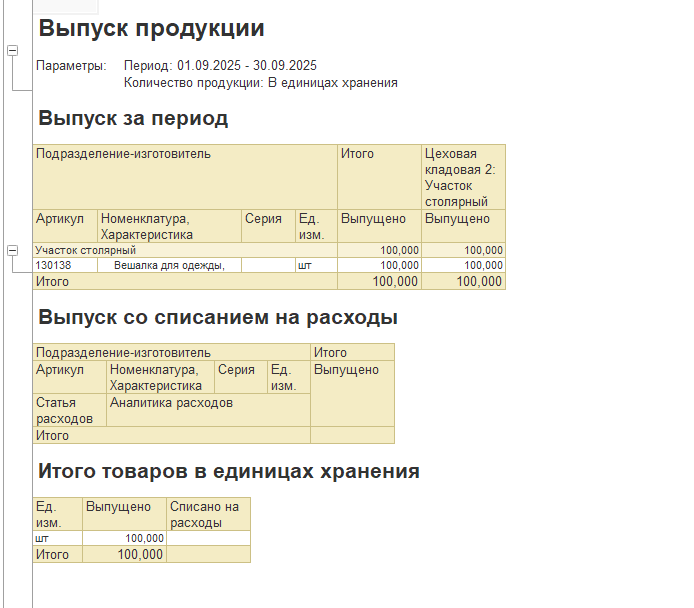This screenshot has height=608, width=694.
Task: Select the Цеховая кладовая 2 column header
Action: (x=462, y=177)
